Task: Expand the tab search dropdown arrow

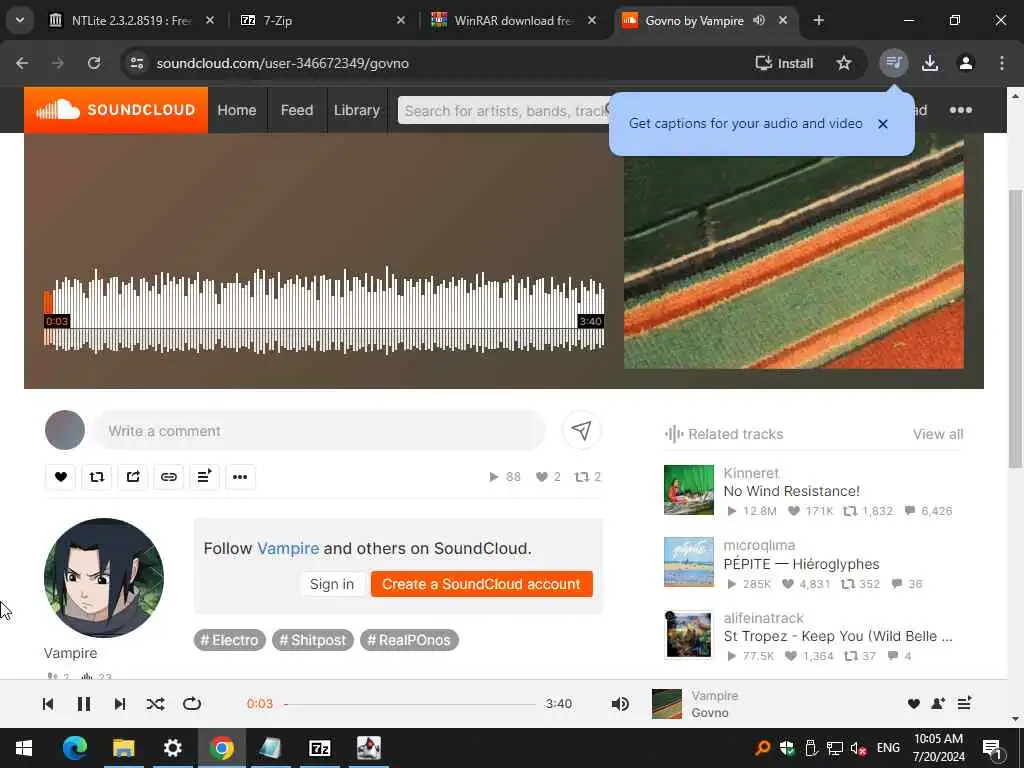Action: (20, 20)
